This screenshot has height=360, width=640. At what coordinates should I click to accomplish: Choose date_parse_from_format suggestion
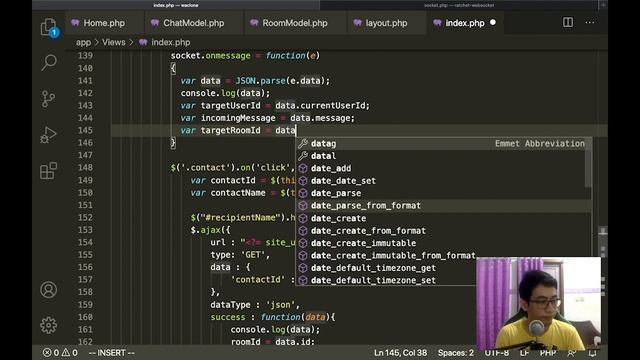442,205
